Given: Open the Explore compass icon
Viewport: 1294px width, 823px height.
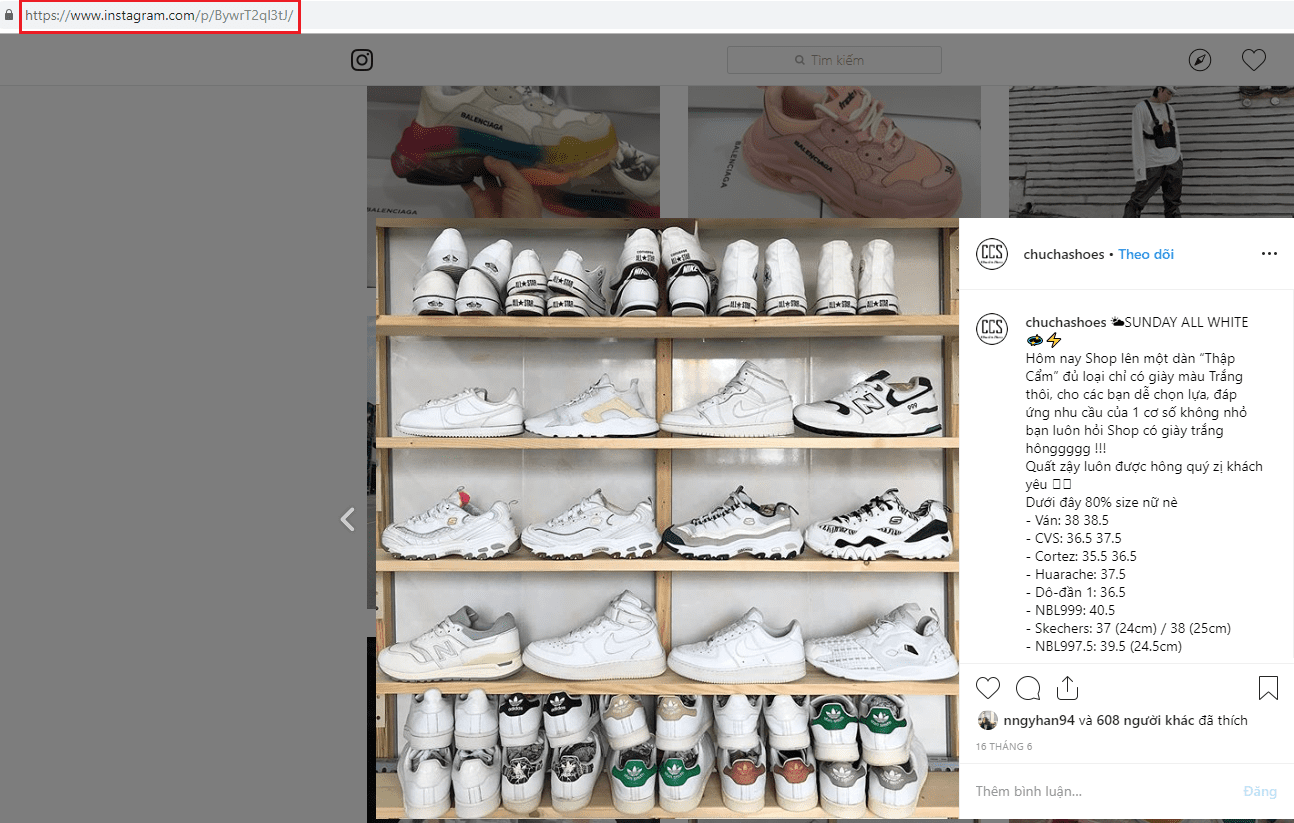Looking at the screenshot, I should point(1200,60).
